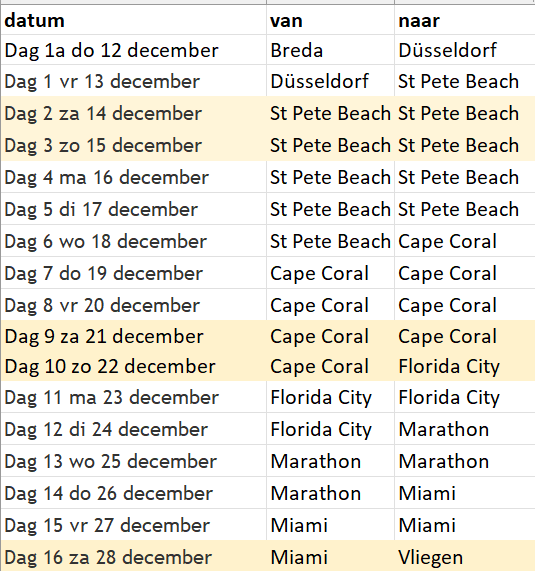Click 'Düsseldorf' in the van column
535x571 pixels.
pos(330,81)
